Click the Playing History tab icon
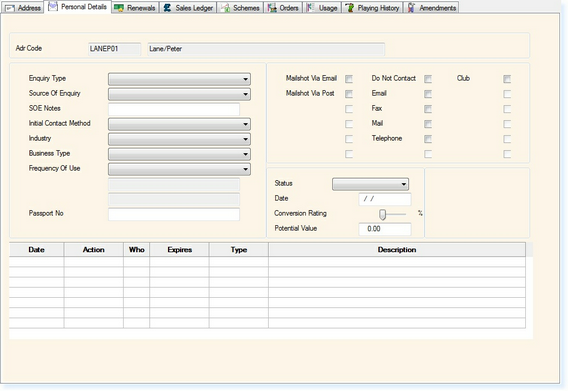This screenshot has height=391, width=568. [350, 8]
